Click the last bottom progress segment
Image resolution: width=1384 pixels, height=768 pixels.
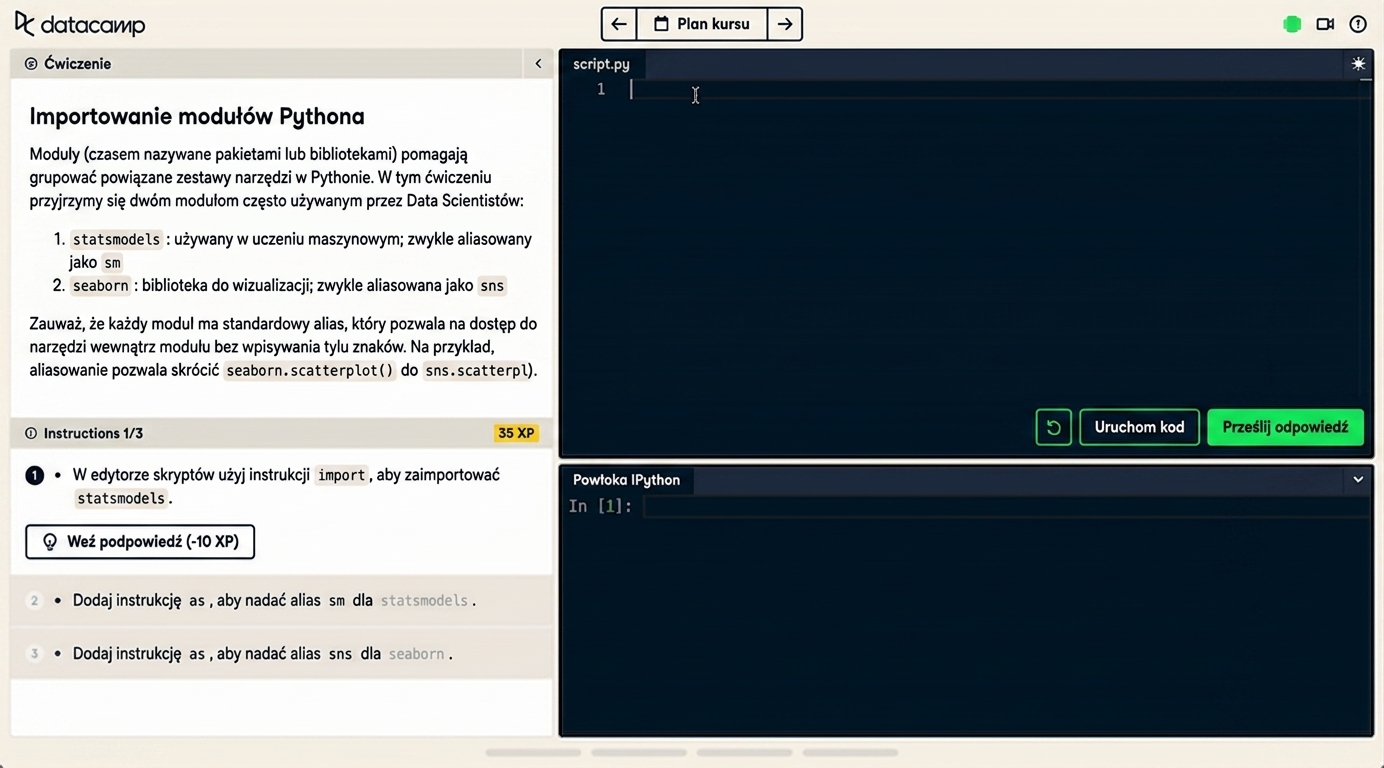pyautogui.click(x=850, y=752)
